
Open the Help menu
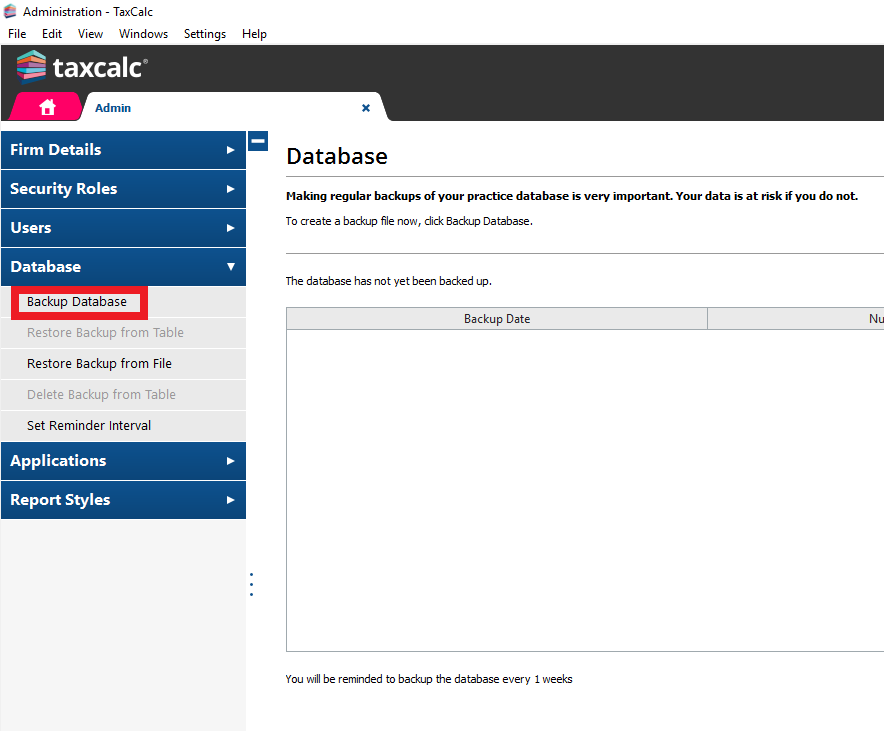[254, 33]
